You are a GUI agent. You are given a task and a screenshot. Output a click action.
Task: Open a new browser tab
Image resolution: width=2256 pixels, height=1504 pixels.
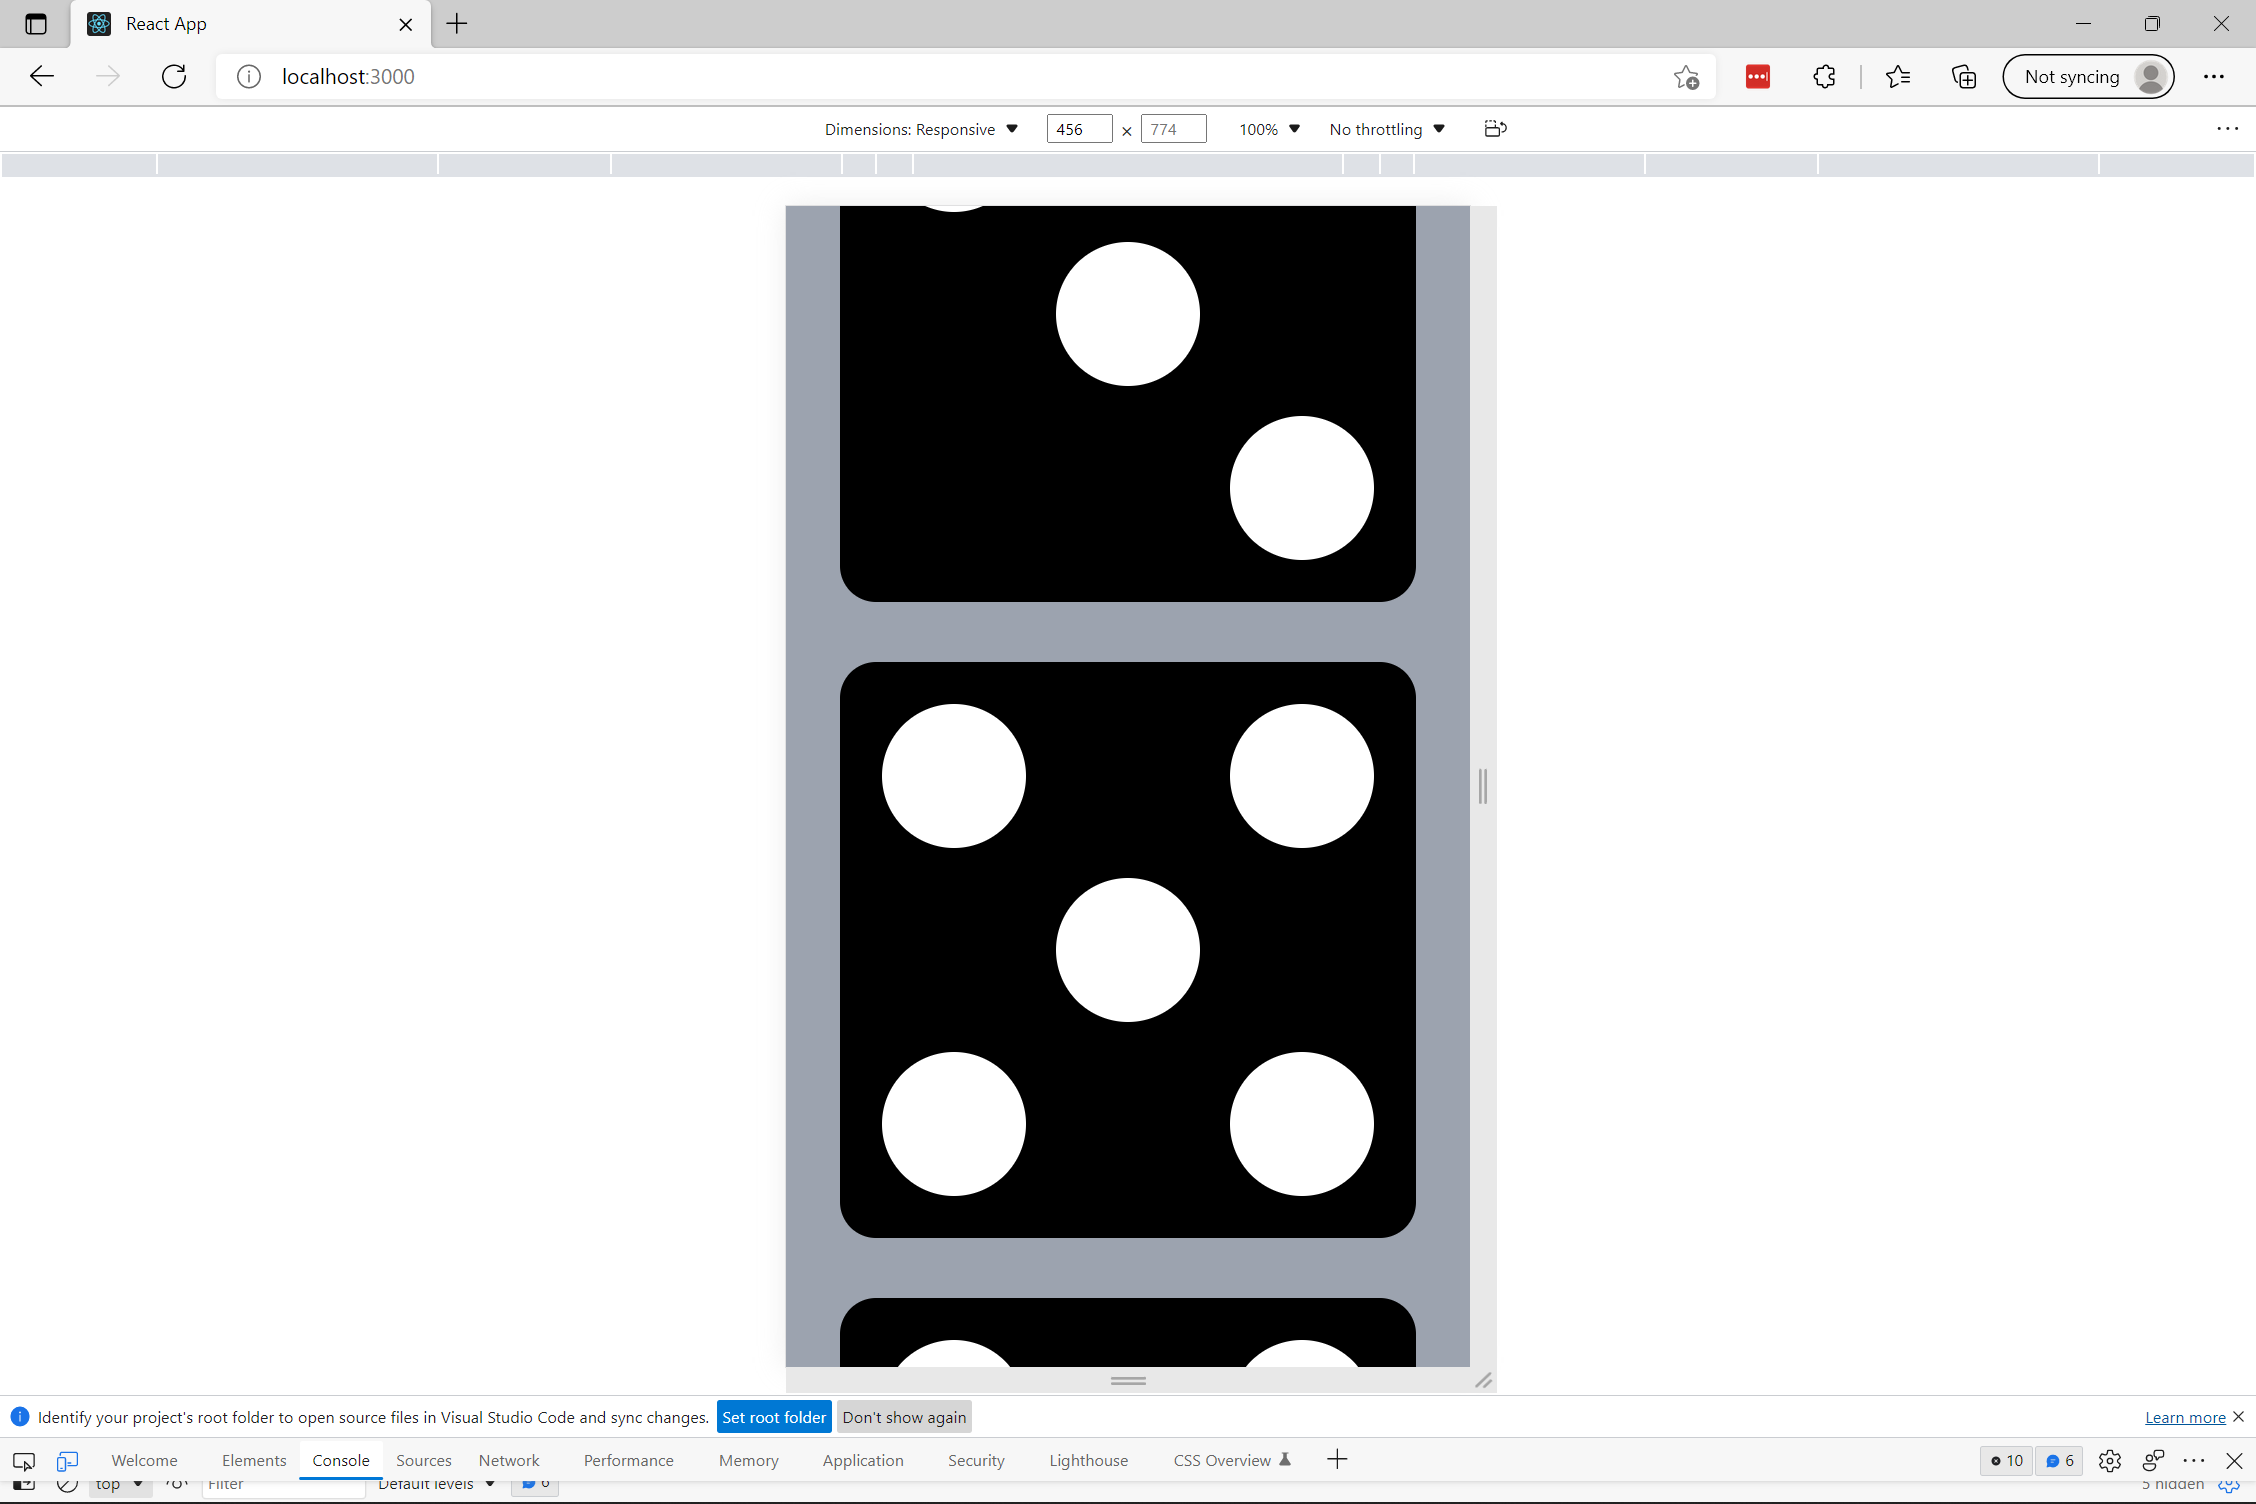coord(457,24)
